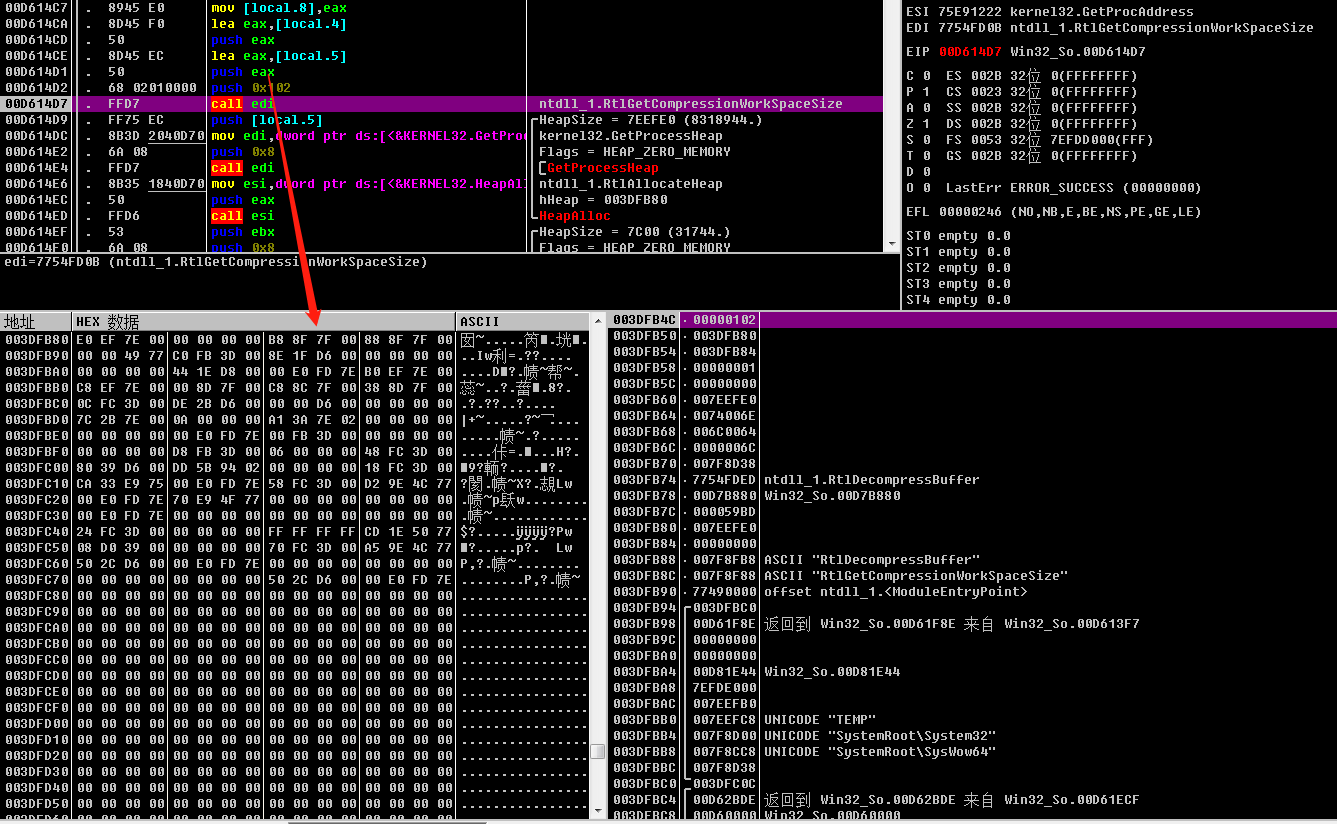Click the info line edi=7754FD0B

point(216,262)
